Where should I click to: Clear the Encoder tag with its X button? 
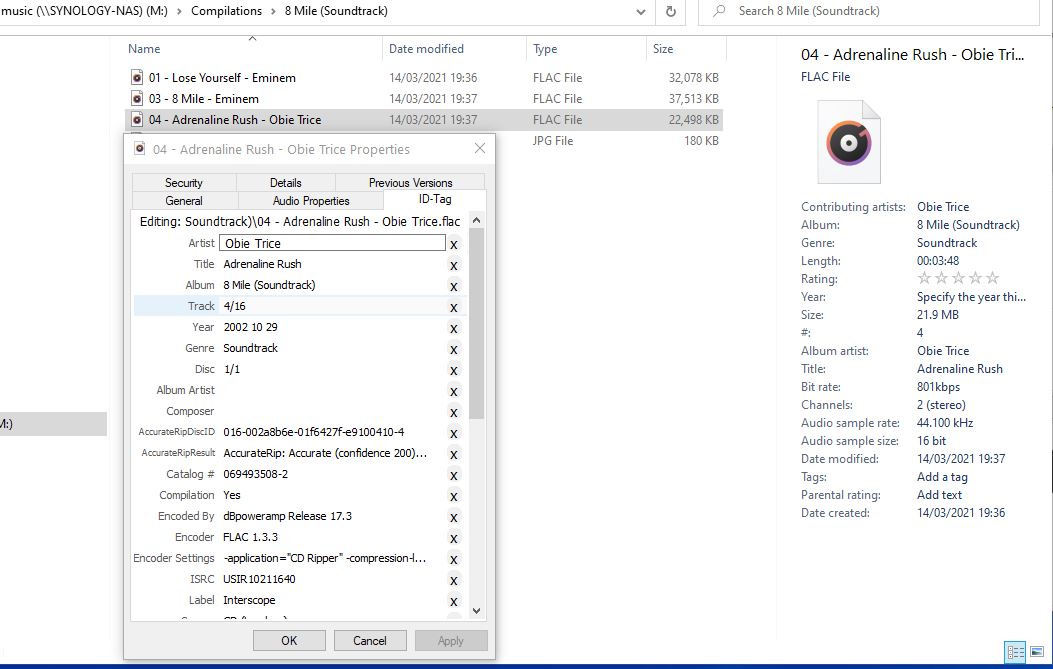[454, 538]
